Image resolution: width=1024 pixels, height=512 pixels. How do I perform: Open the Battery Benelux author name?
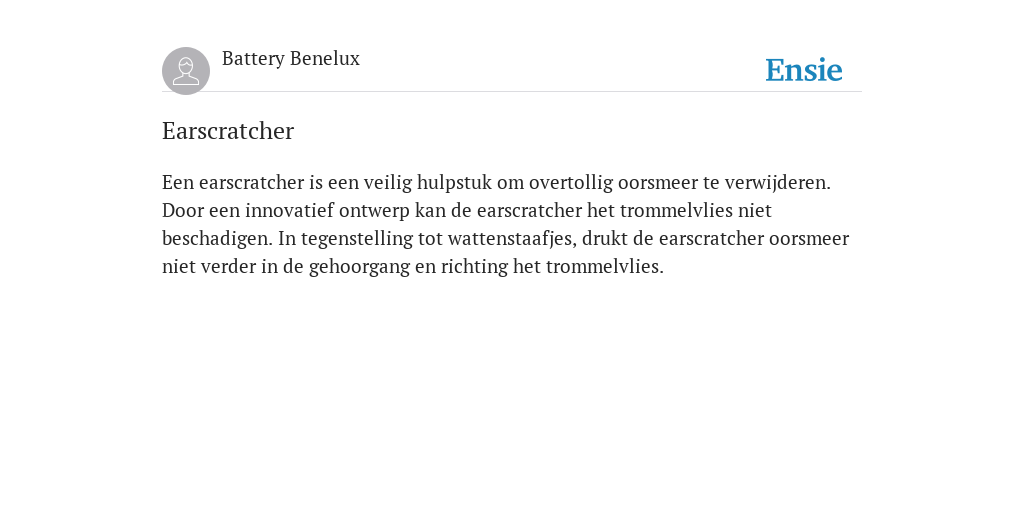click(x=291, y=59)
